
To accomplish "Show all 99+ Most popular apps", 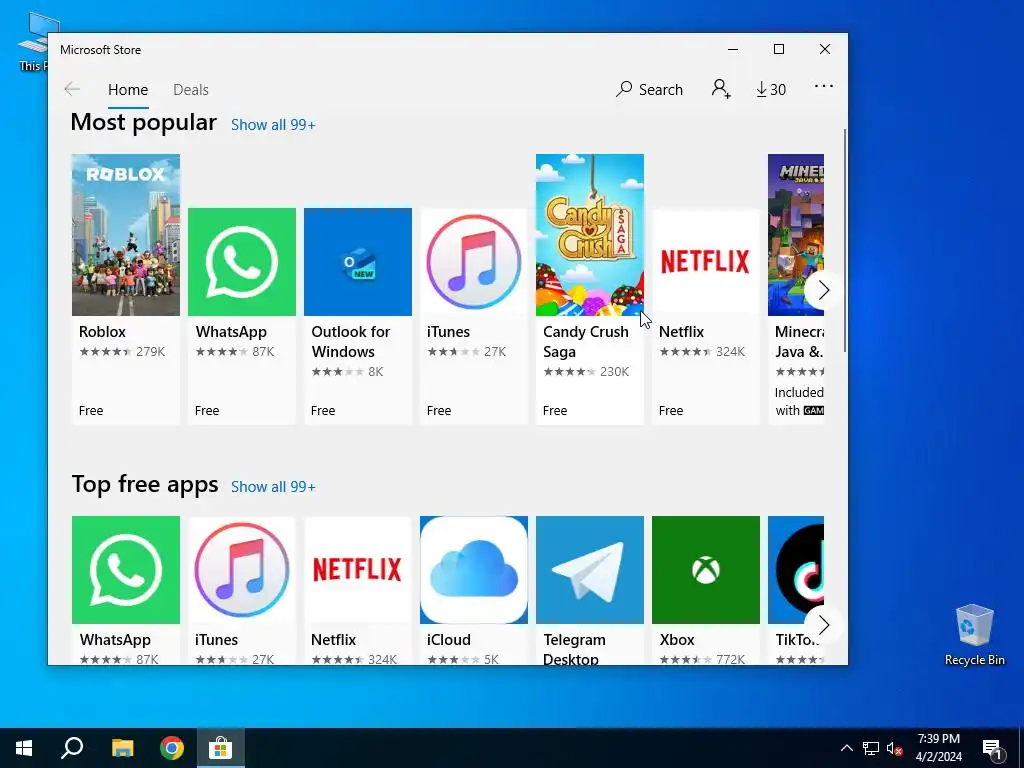I will pos(273,125).
